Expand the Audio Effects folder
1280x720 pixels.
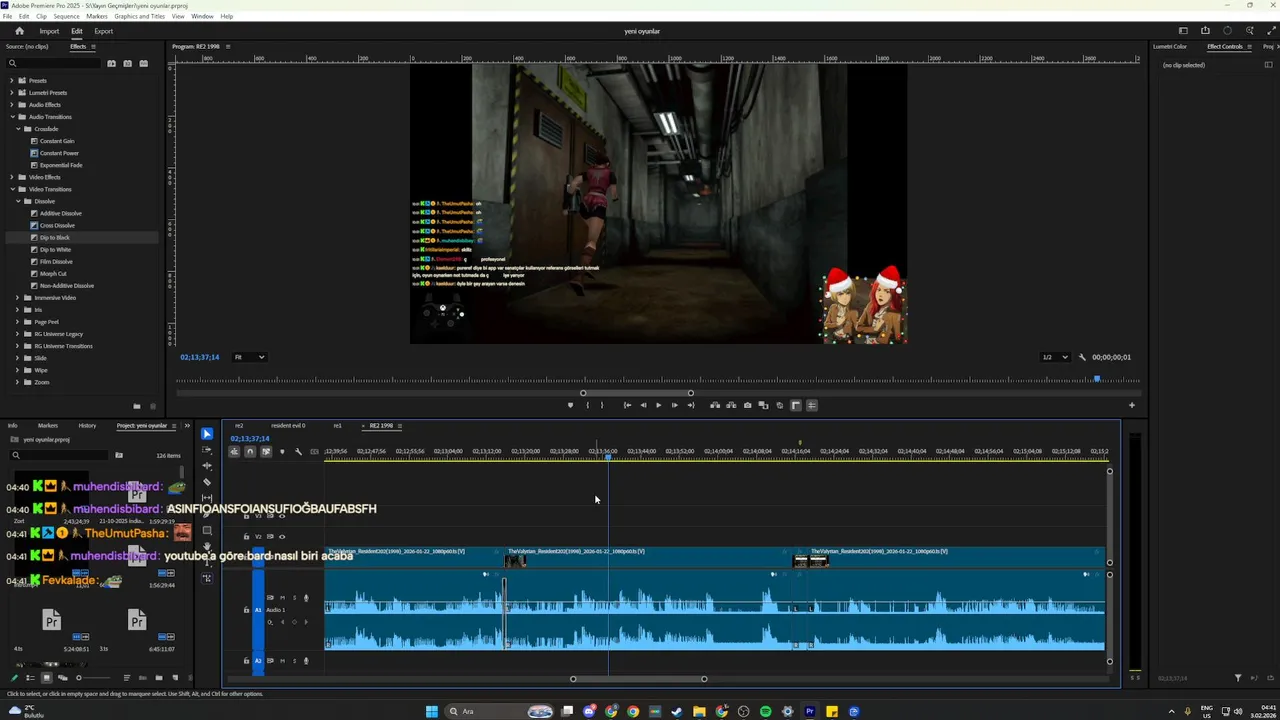tap(12, 105)
